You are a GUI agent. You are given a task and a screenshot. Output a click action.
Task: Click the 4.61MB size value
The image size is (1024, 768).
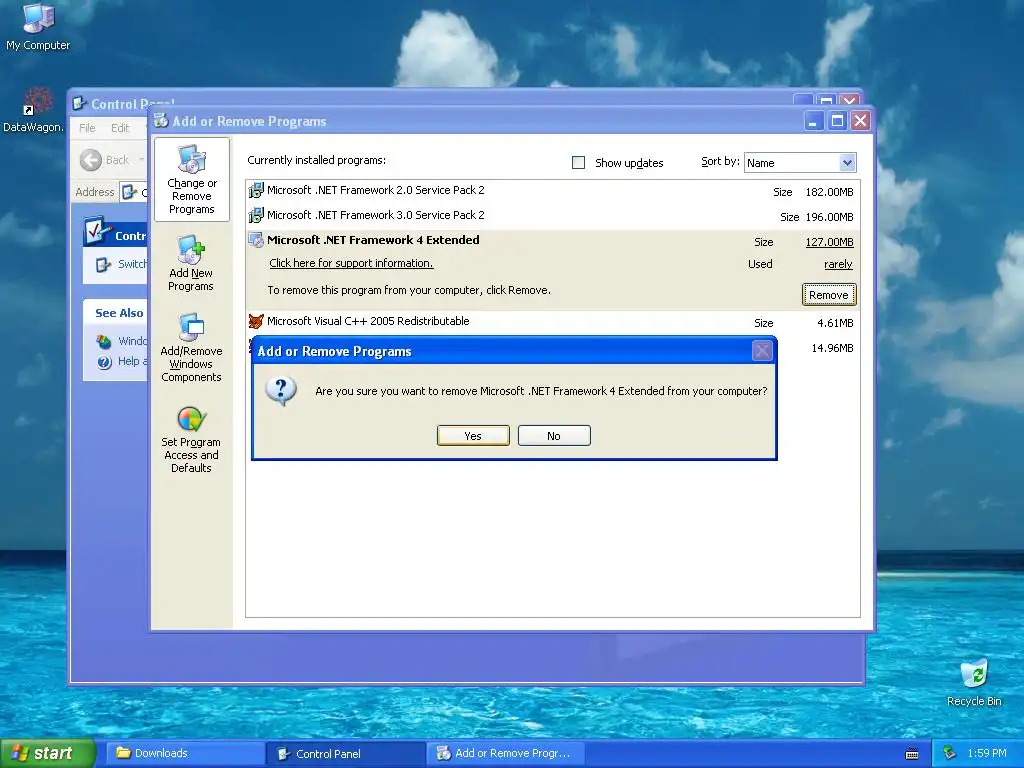pyautogui.click(x=835, y=323)
